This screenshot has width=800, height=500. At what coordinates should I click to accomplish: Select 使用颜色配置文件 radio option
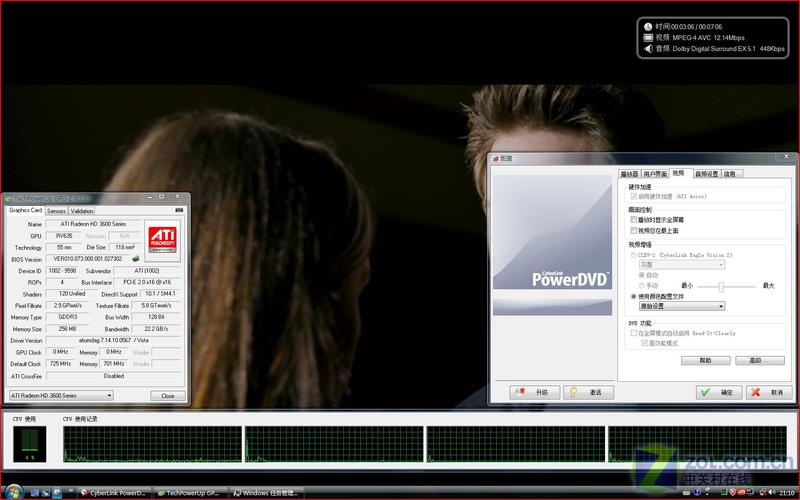pos(633,296)
